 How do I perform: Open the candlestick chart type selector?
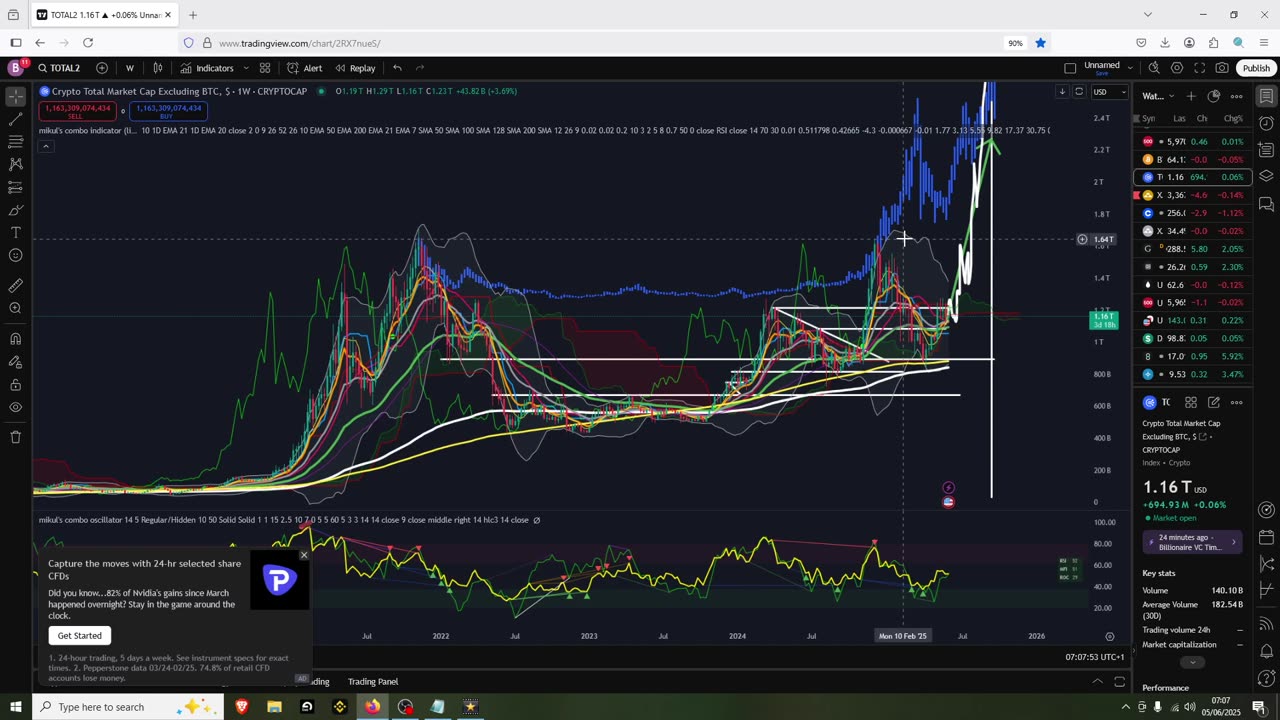(158, 68)
